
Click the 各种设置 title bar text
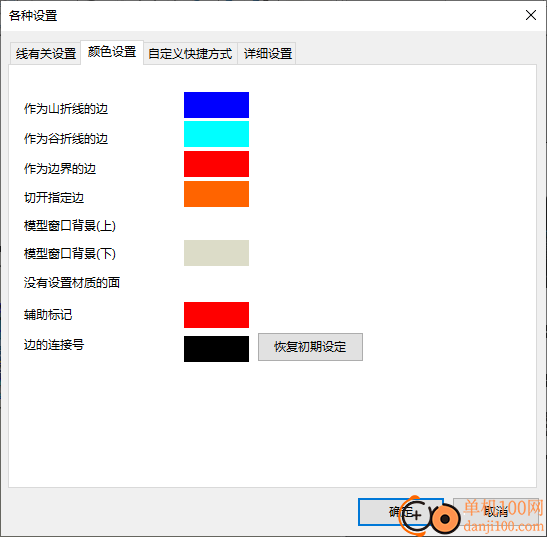click(33, 16)
